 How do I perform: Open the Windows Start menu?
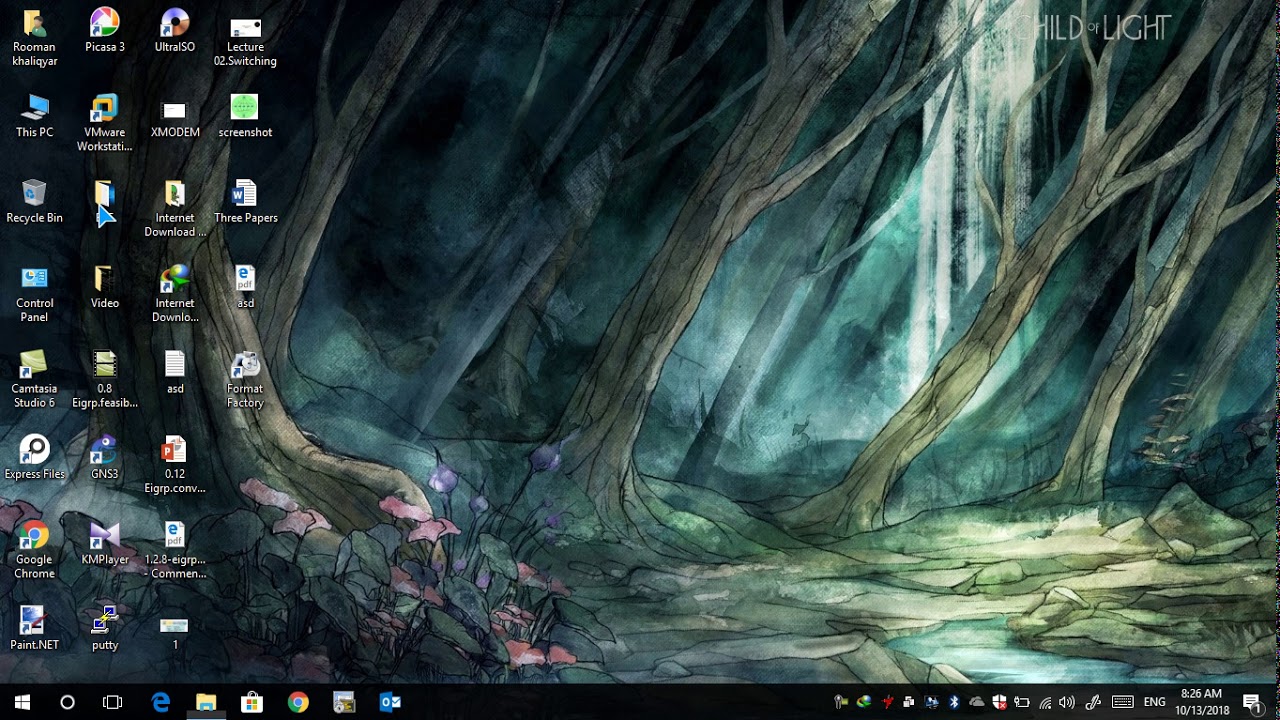22,702
